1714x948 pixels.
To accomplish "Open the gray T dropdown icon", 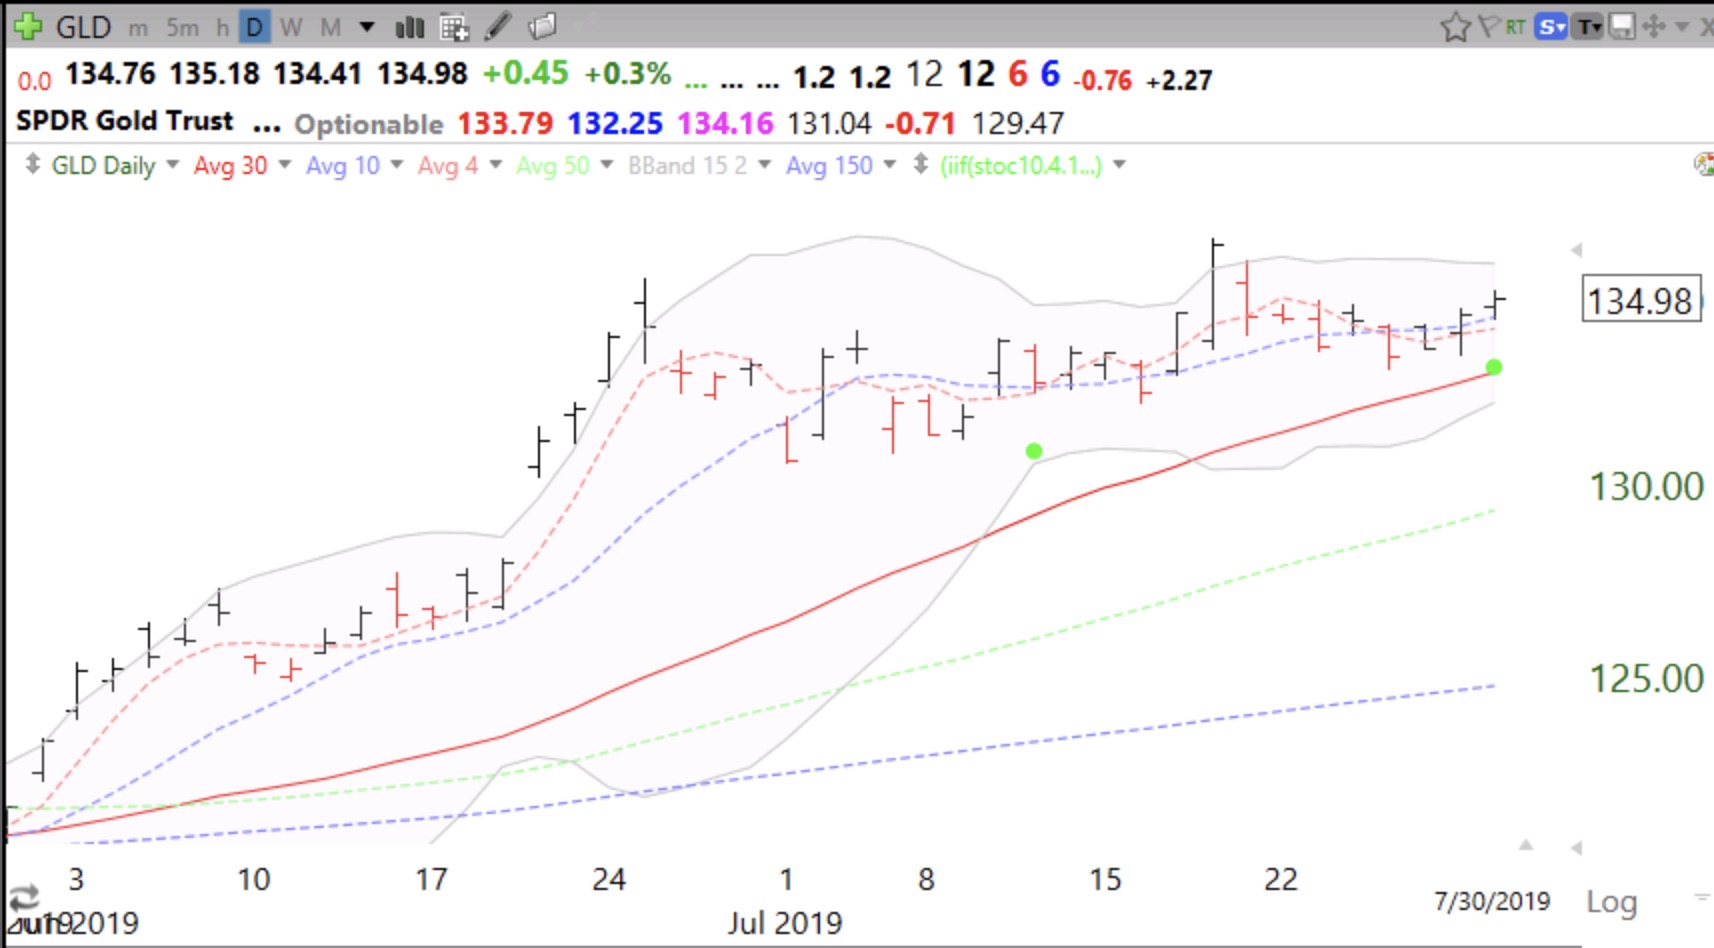I will [1589, 27].
